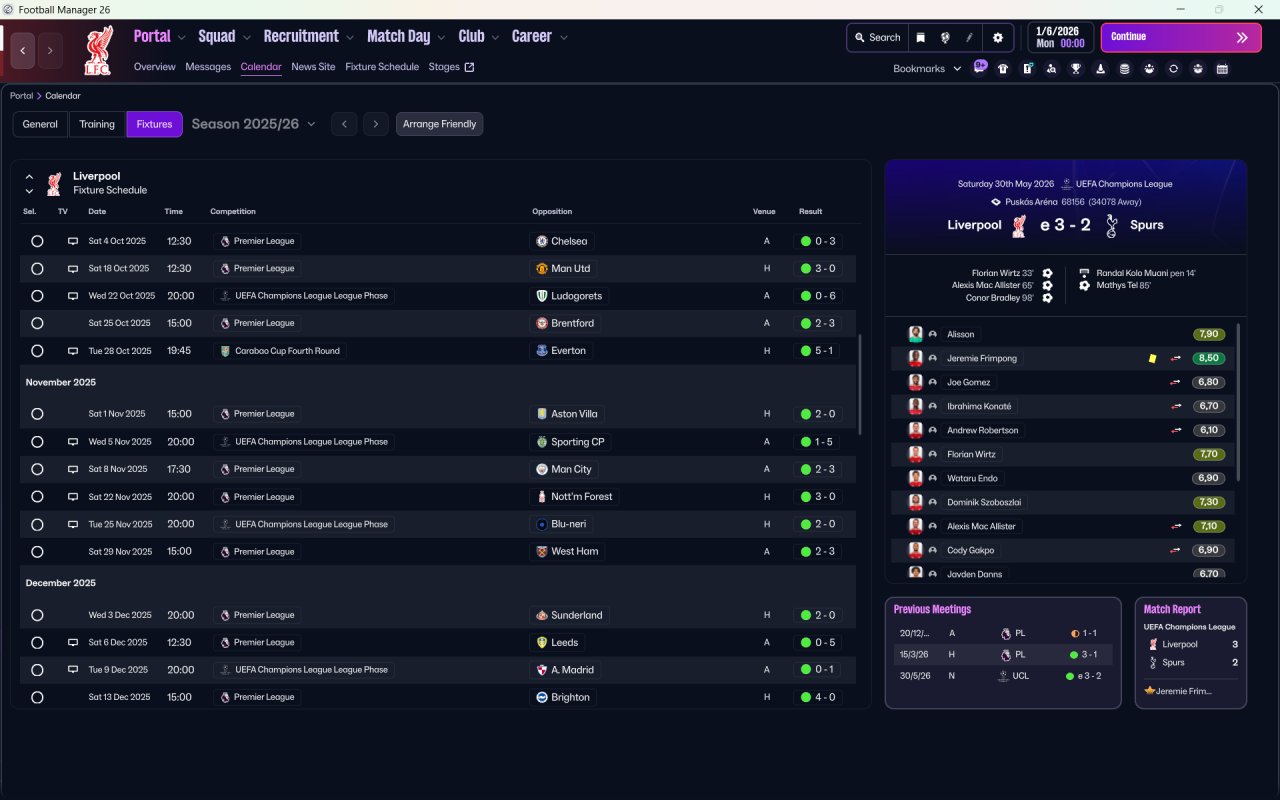Go to the next season with right arrow

point(375,124)
